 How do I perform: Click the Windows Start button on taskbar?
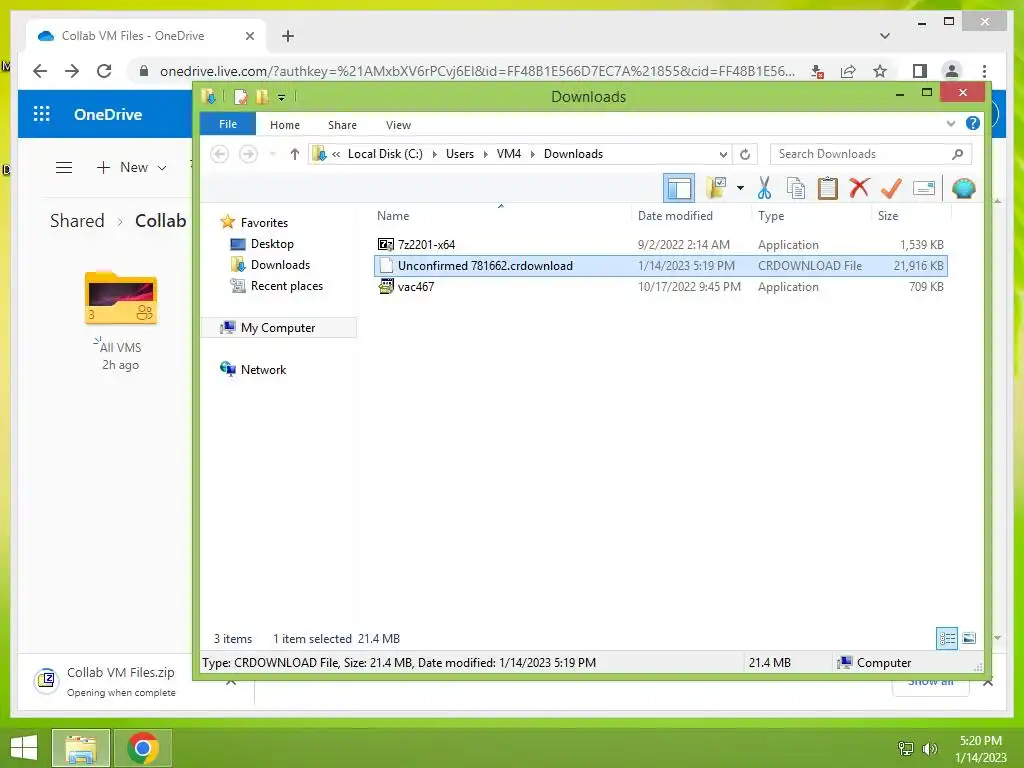coord(24,748)
